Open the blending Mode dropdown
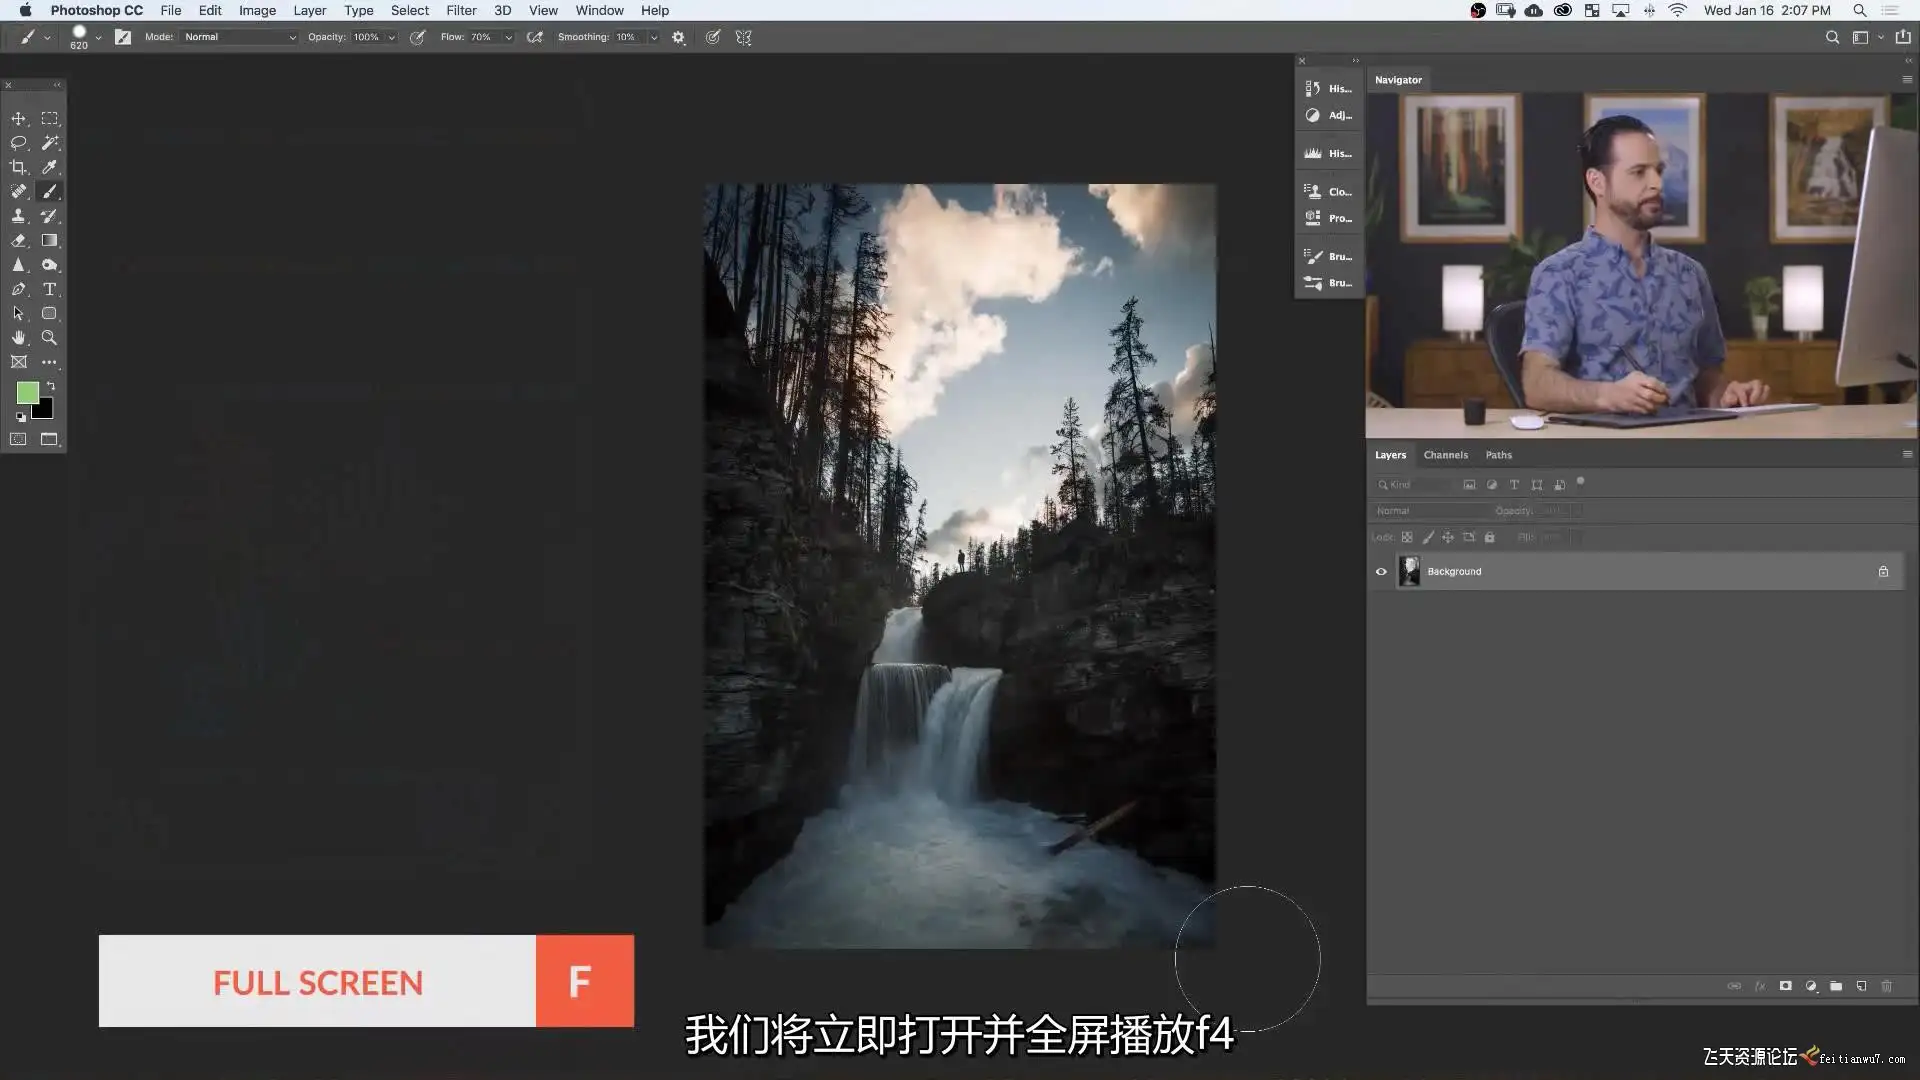 tap(240, 37)
